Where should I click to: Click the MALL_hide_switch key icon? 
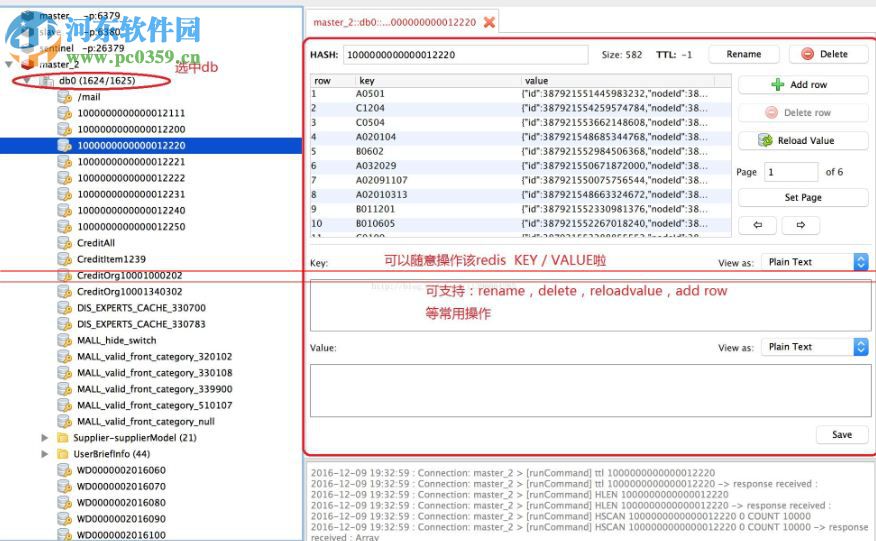[x=65, y=340]
